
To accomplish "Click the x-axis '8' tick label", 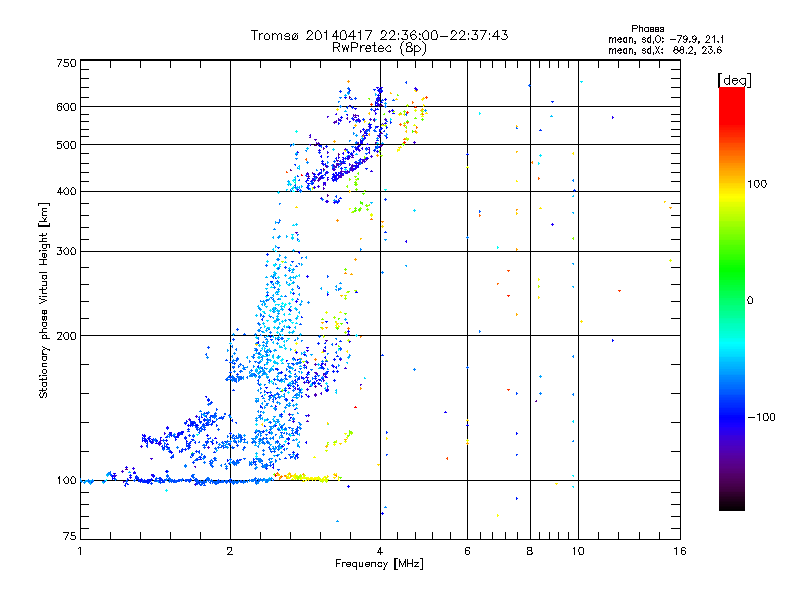I will [x=530, y=551].
